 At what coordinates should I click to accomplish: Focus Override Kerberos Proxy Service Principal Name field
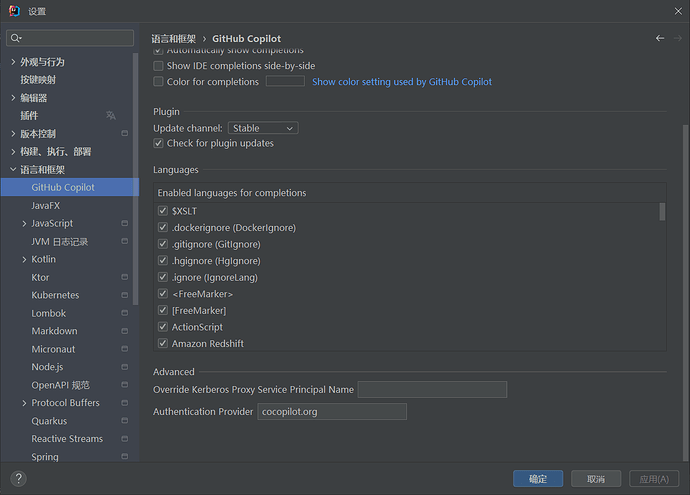pos(432,389)
